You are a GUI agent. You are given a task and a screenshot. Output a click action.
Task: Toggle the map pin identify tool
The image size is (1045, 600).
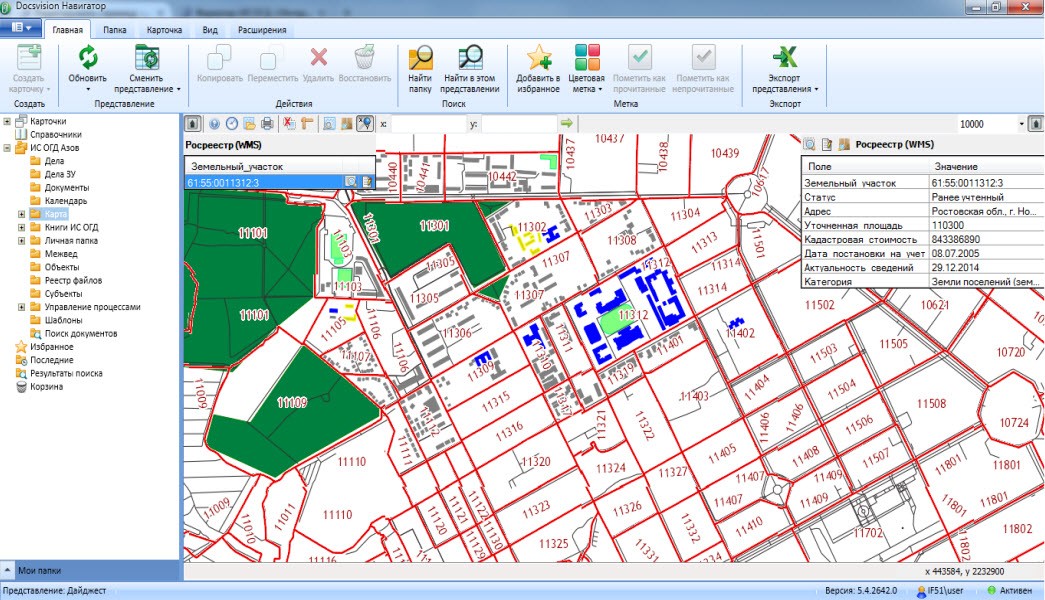coord(365,123)
